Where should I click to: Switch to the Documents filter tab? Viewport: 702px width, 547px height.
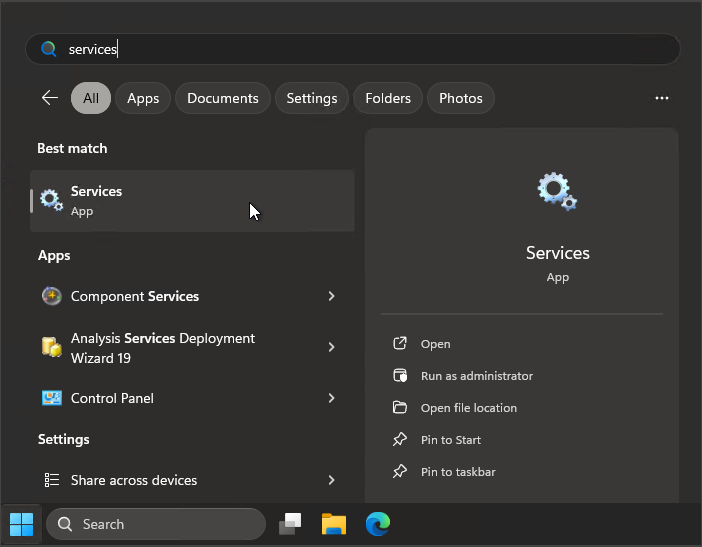223,98
